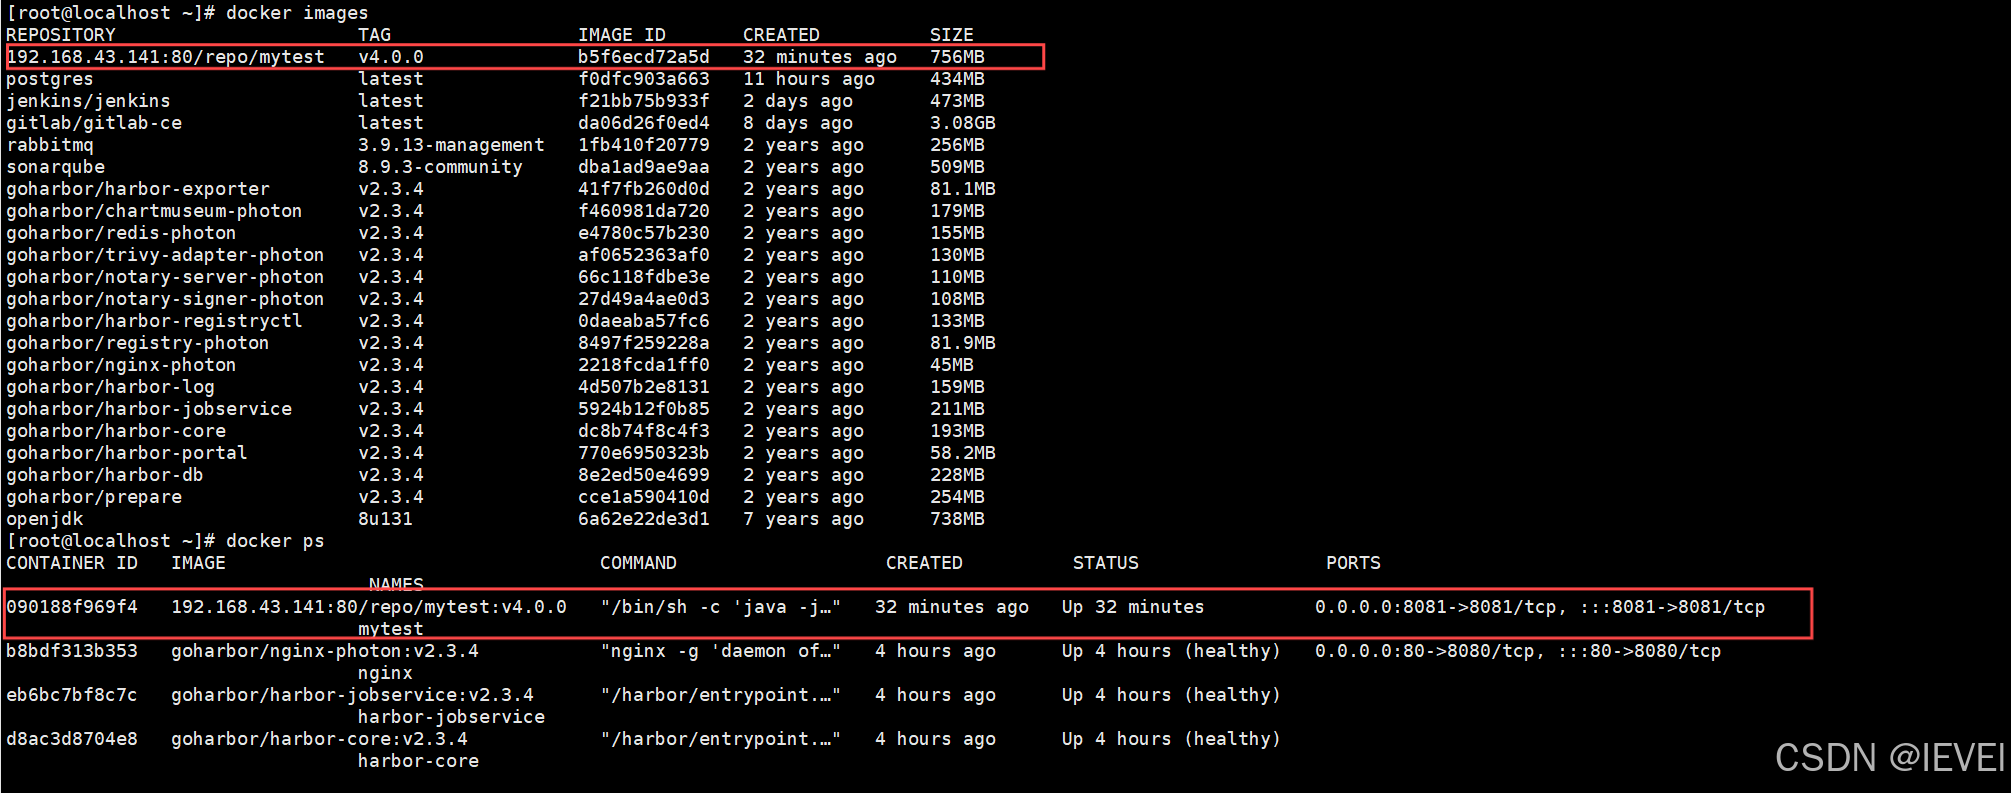Viewport: 2011px width, 793px height.
Task: Click goharbor/harbor-registryctl repository name
Action: (154, 321)
